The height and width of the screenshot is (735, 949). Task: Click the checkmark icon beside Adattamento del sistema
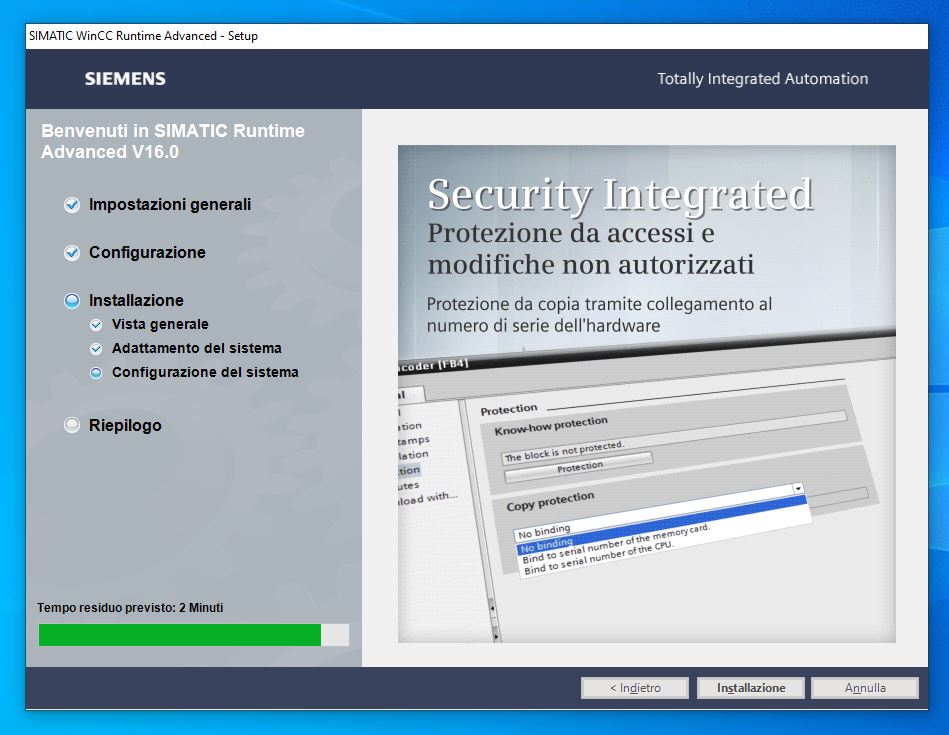point(96,349)
